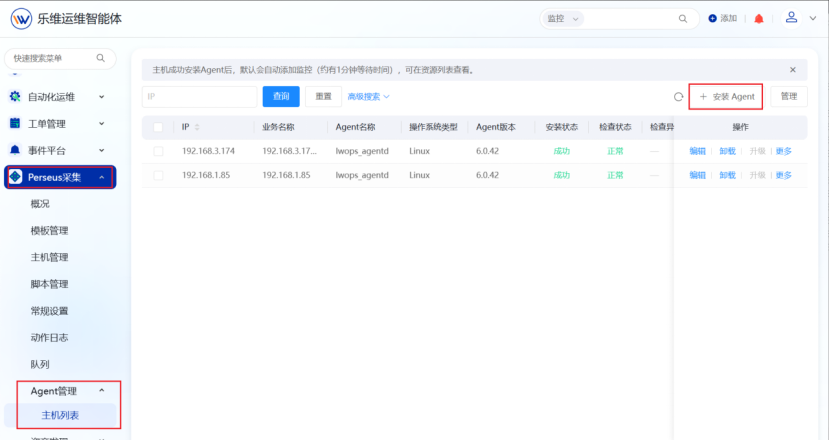
Task: Collapse the Agent管理 submenu chevron
Action: pos(102,391)
